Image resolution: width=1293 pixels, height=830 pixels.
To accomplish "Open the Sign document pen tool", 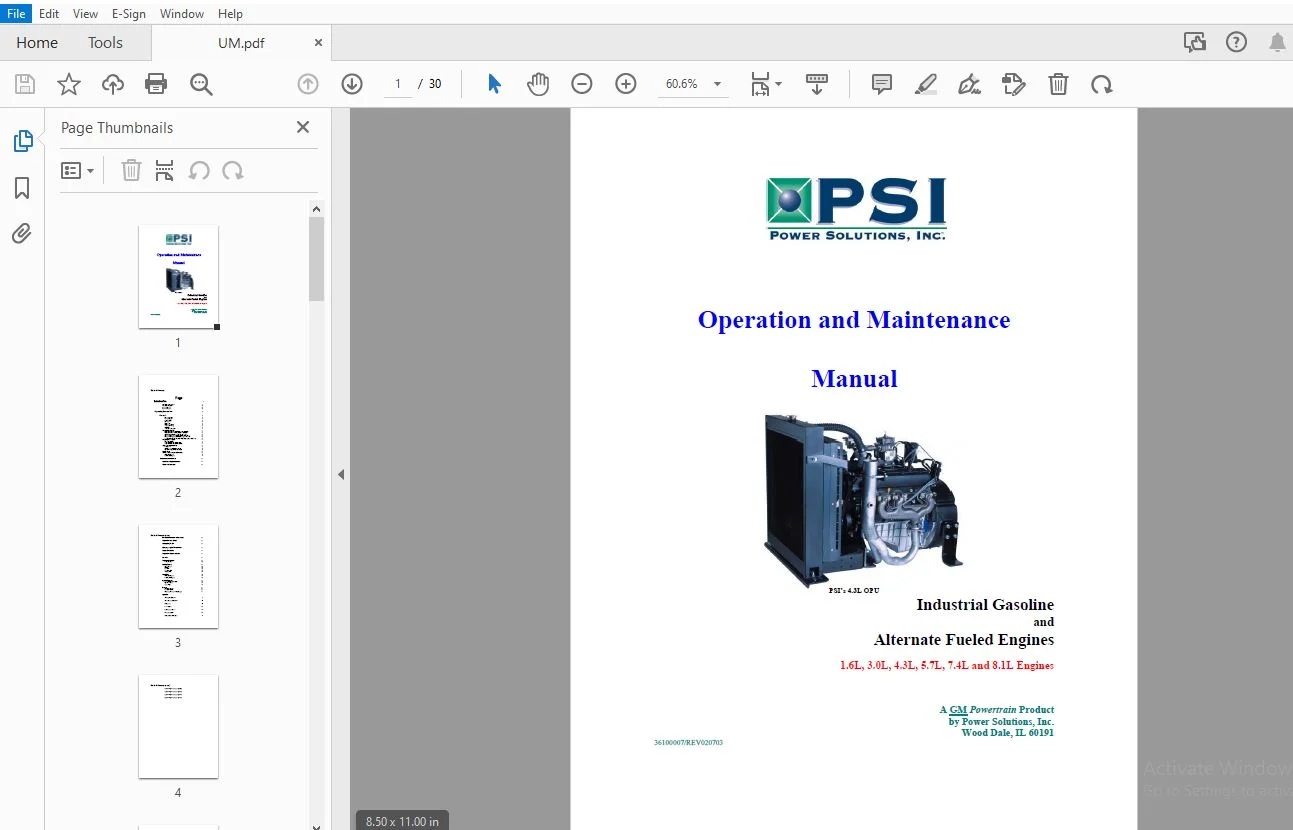I will click(969, 84).
